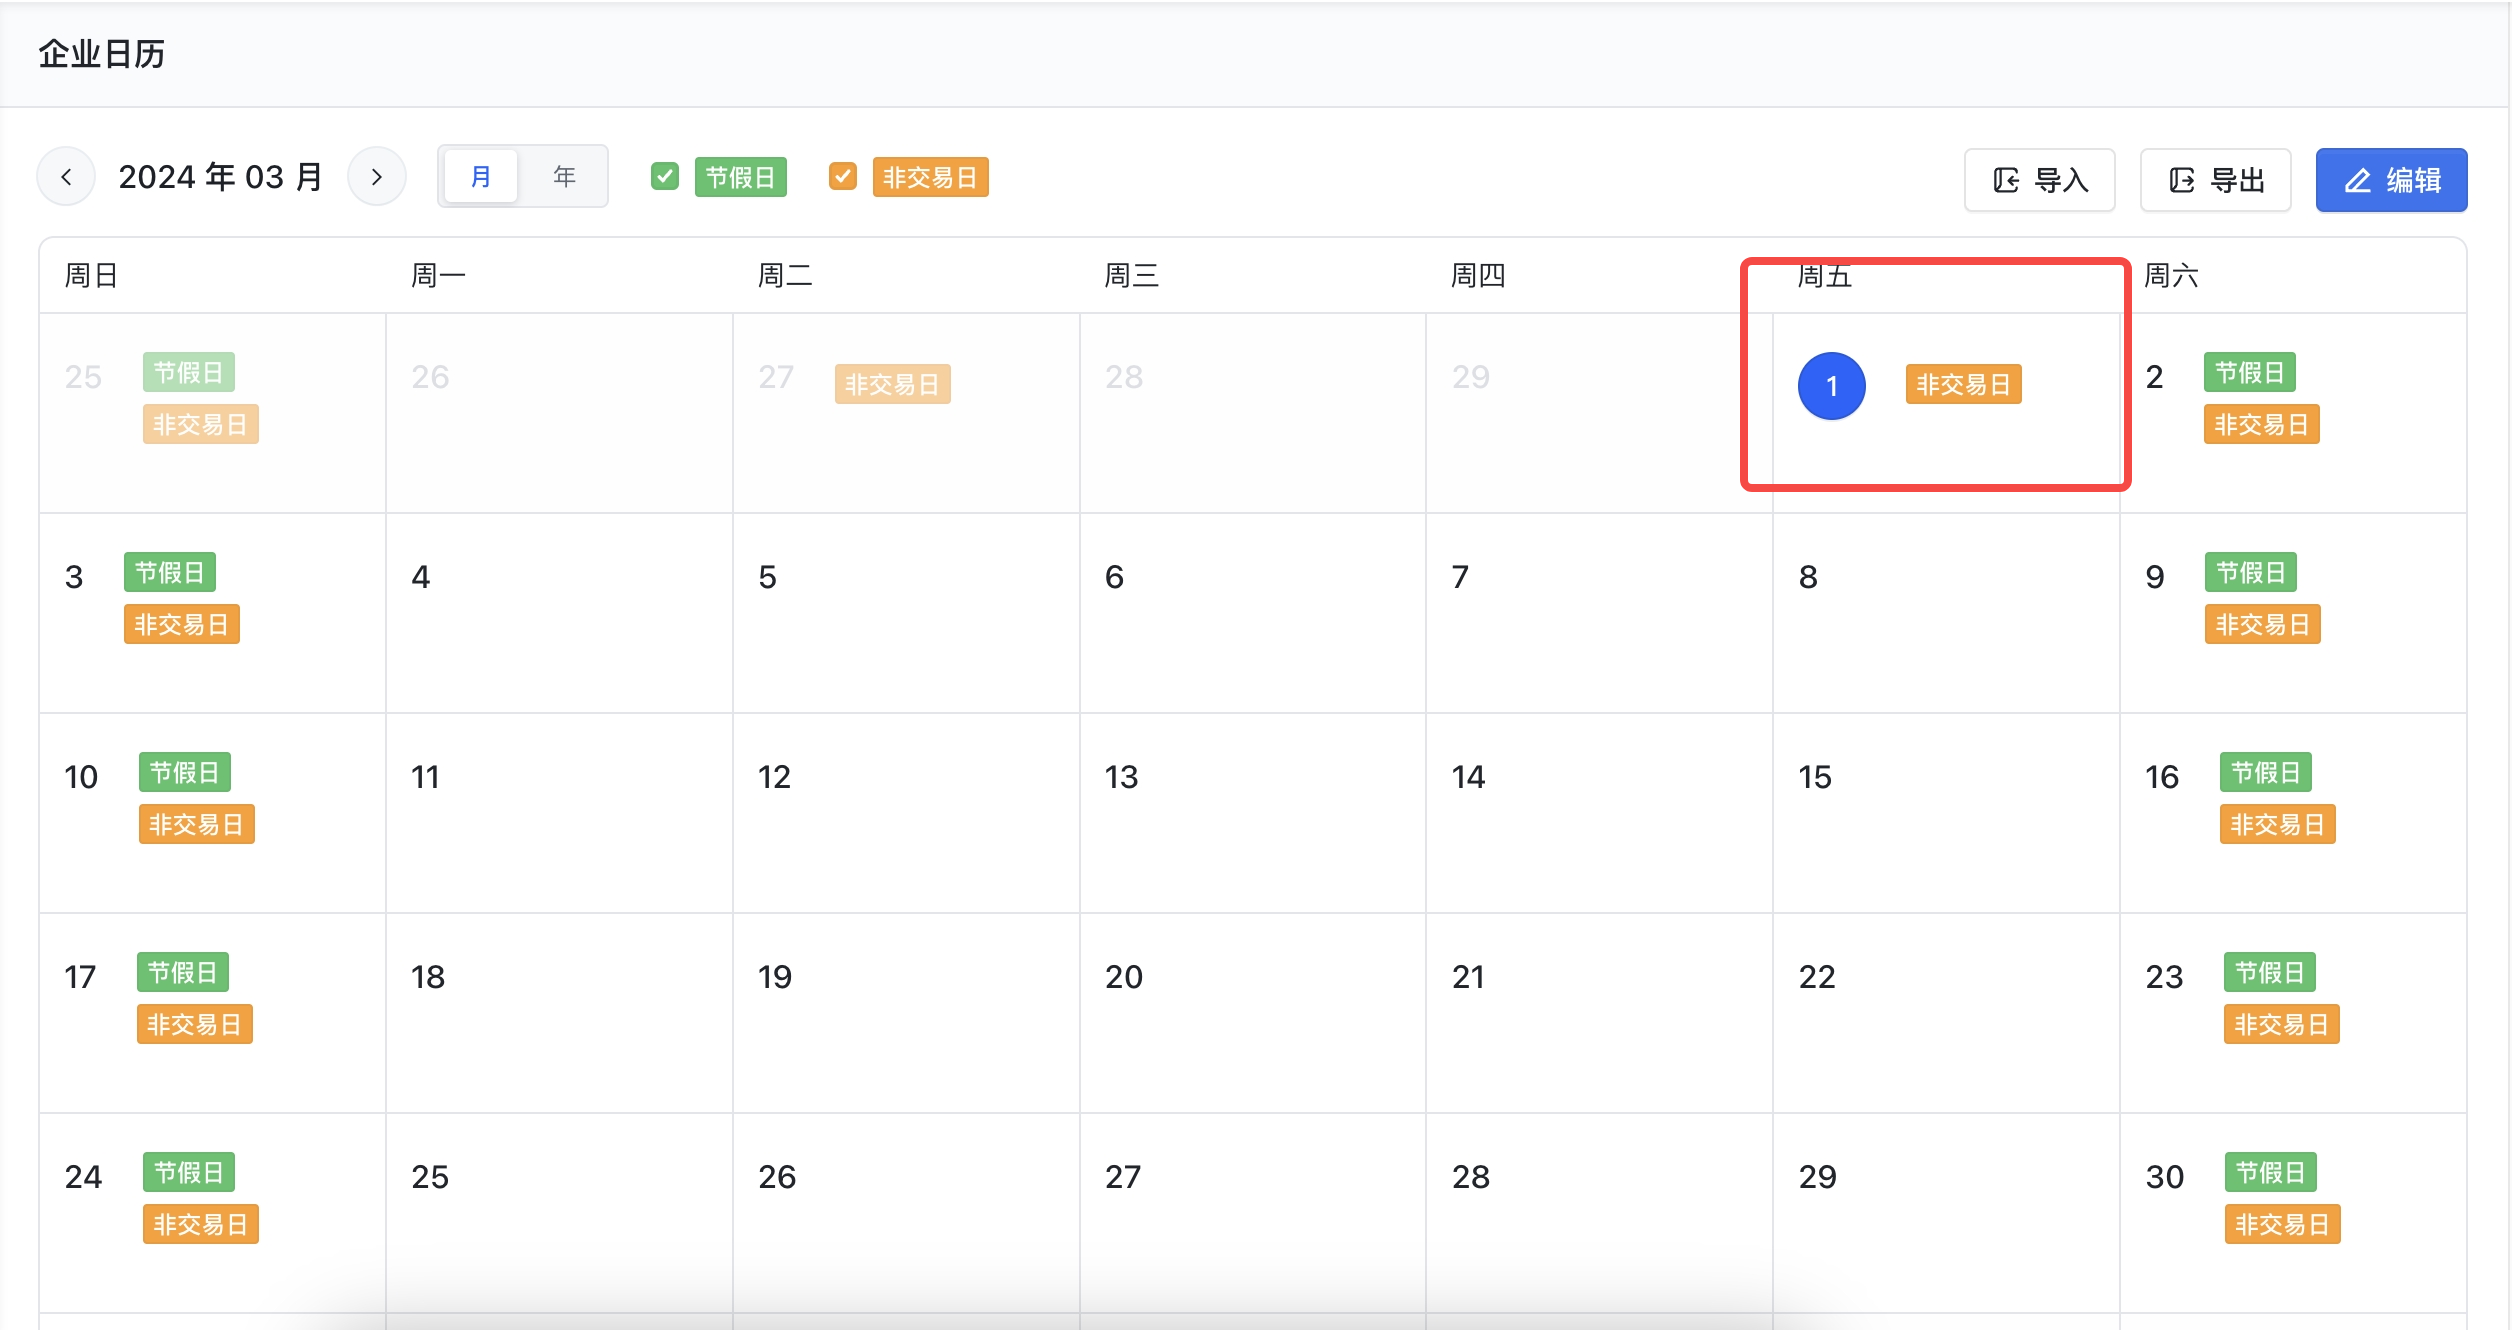Click 非交易日 tag on March 30
2512x1330 pixels.
point(2283,1225)
